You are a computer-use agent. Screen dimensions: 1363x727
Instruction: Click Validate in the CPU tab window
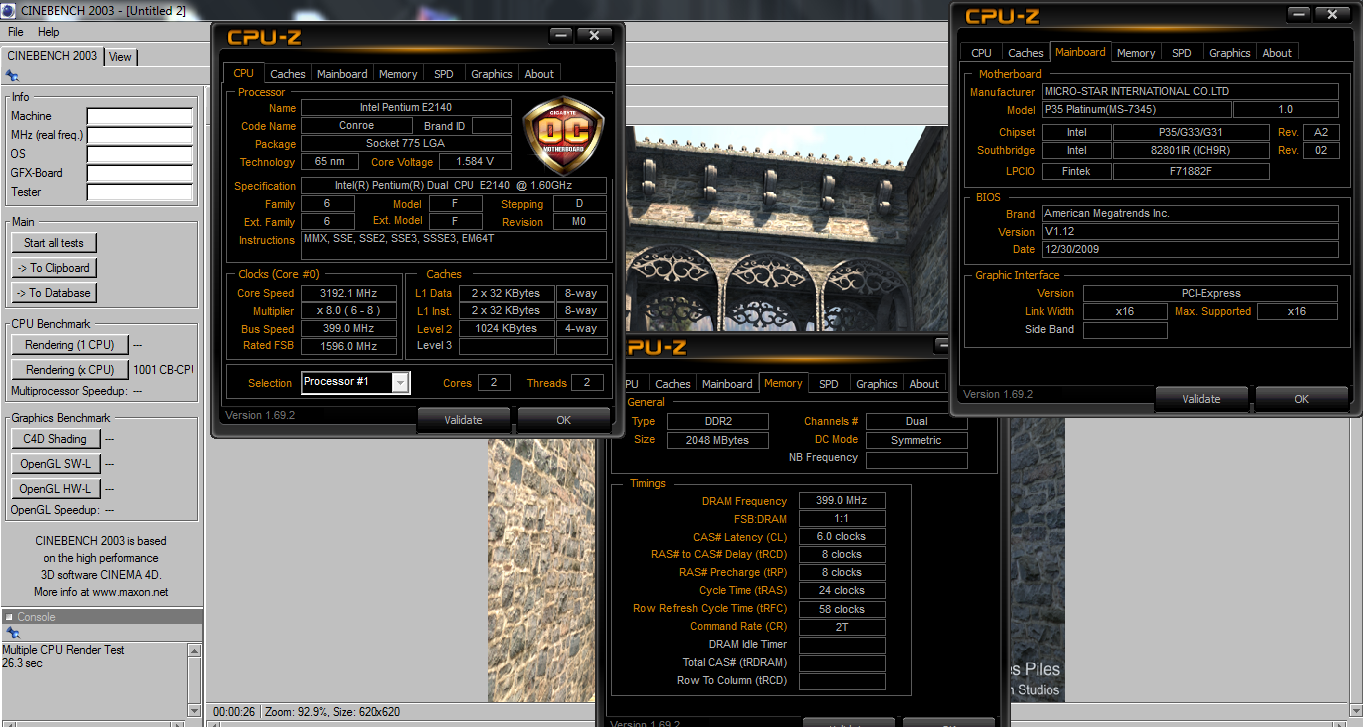[x=463, y=420]
